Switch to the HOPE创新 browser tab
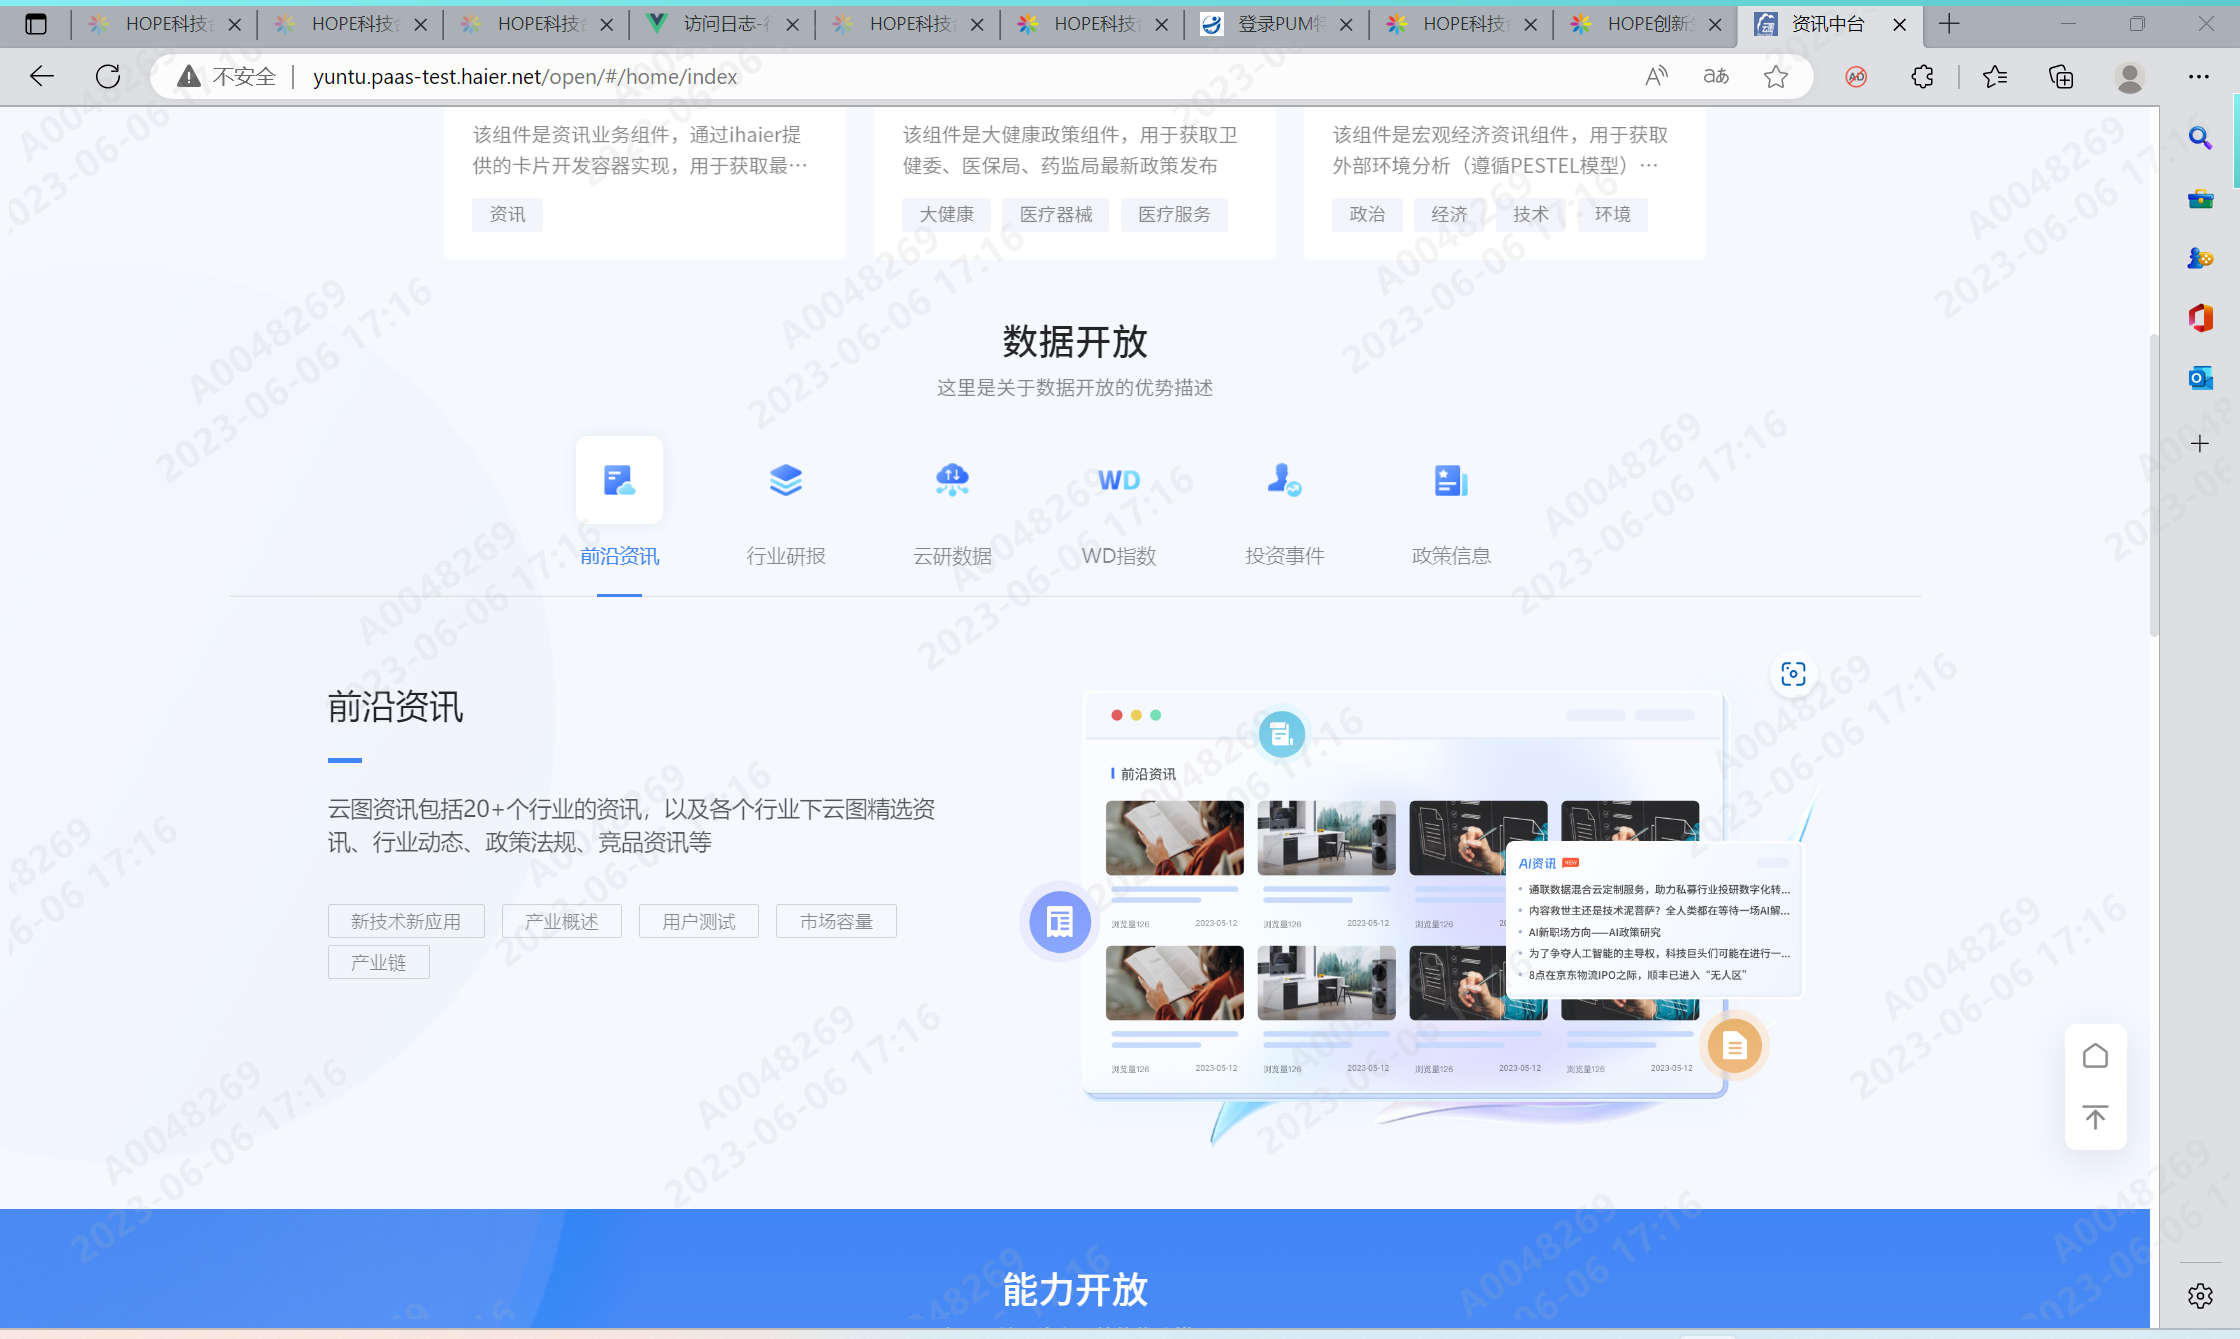Viewport: 2240px width, 1339px height. pos(1647,24)
